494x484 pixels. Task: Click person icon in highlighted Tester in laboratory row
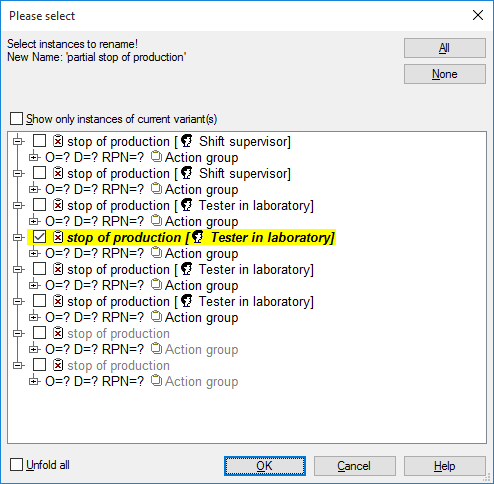(198, 237)
